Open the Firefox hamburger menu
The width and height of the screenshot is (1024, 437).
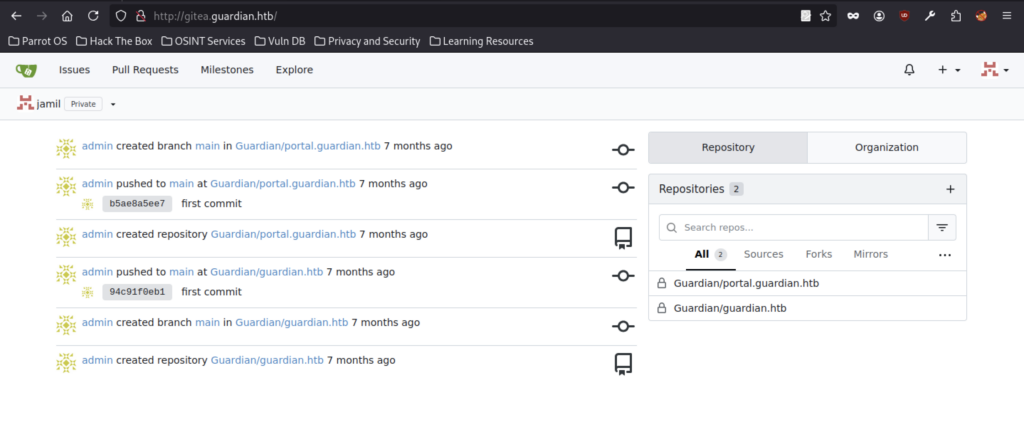1007,16
